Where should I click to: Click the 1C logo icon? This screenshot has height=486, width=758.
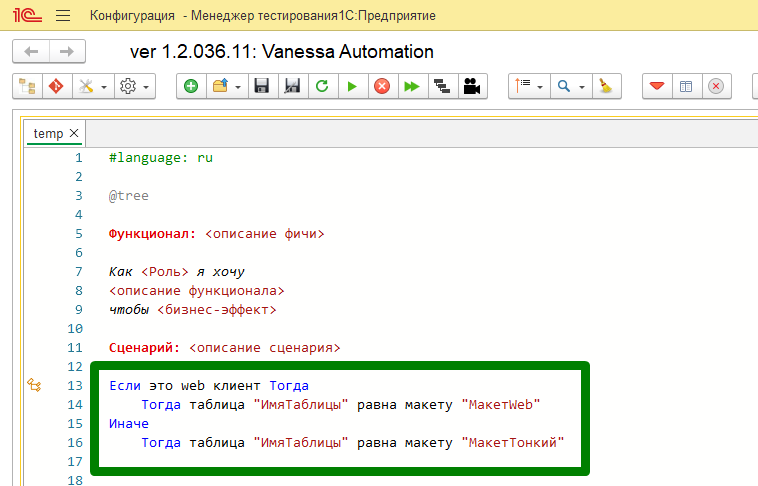pos(27,15)
